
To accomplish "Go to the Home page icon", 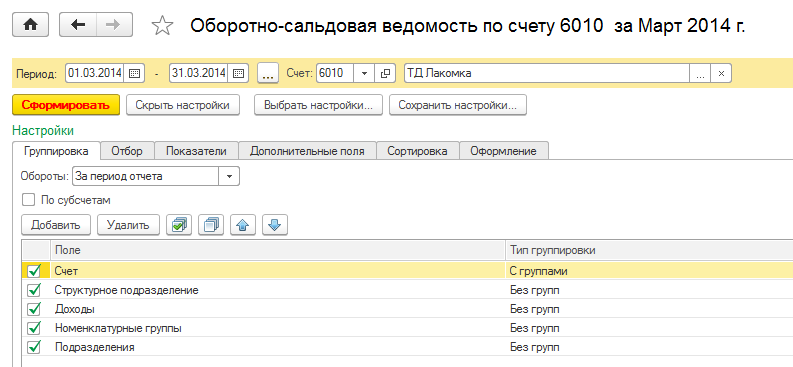I will (30, 25).
